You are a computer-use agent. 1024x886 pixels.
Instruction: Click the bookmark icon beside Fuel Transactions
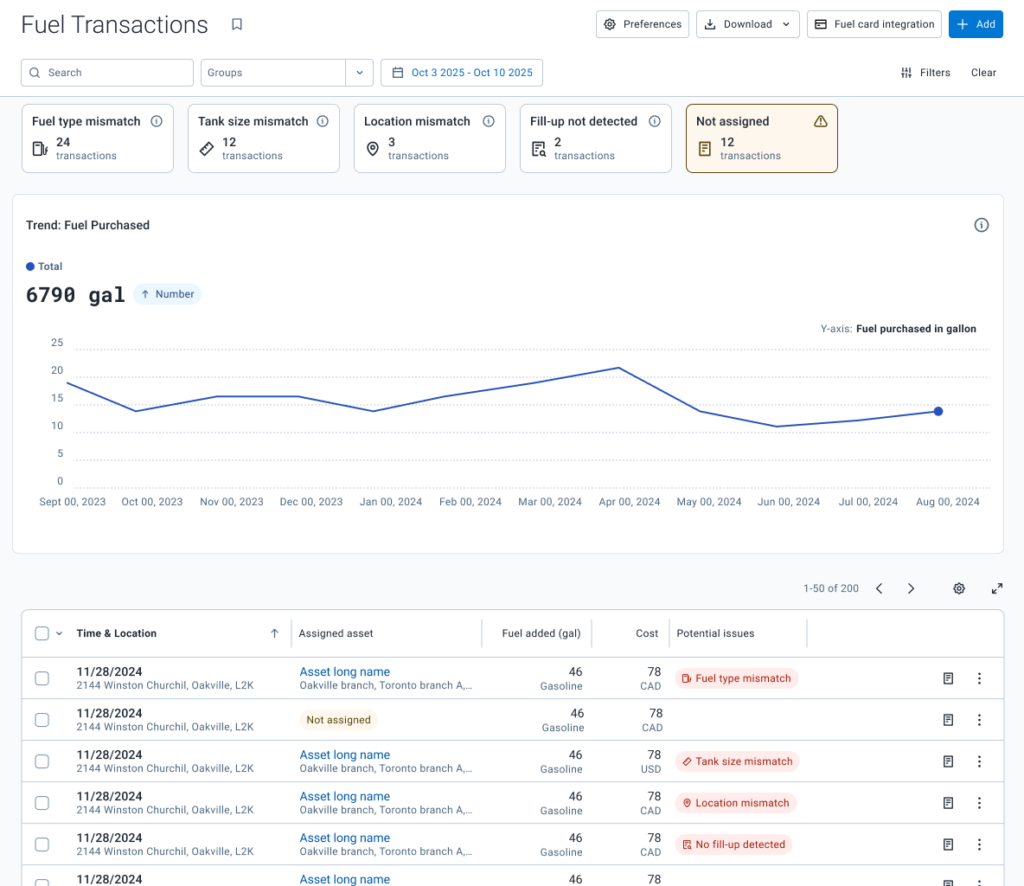point(237,24)
